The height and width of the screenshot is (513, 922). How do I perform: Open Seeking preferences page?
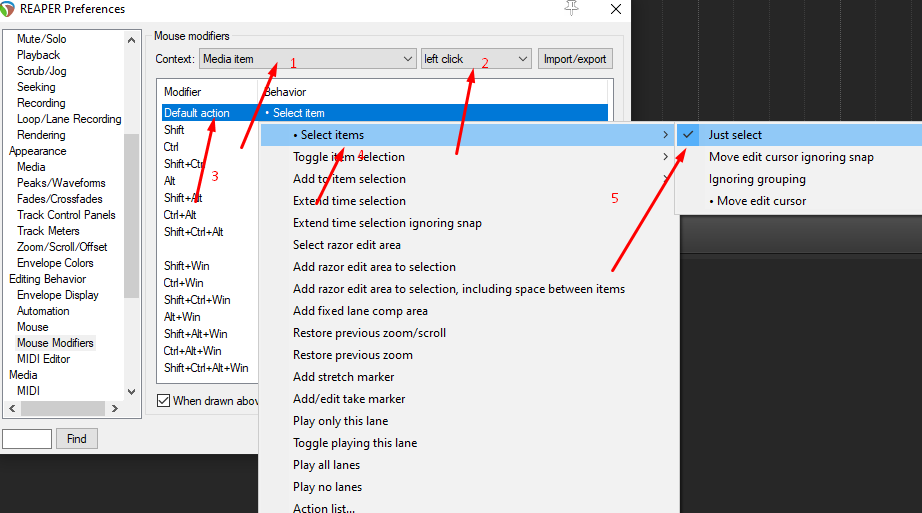point(36,87)
